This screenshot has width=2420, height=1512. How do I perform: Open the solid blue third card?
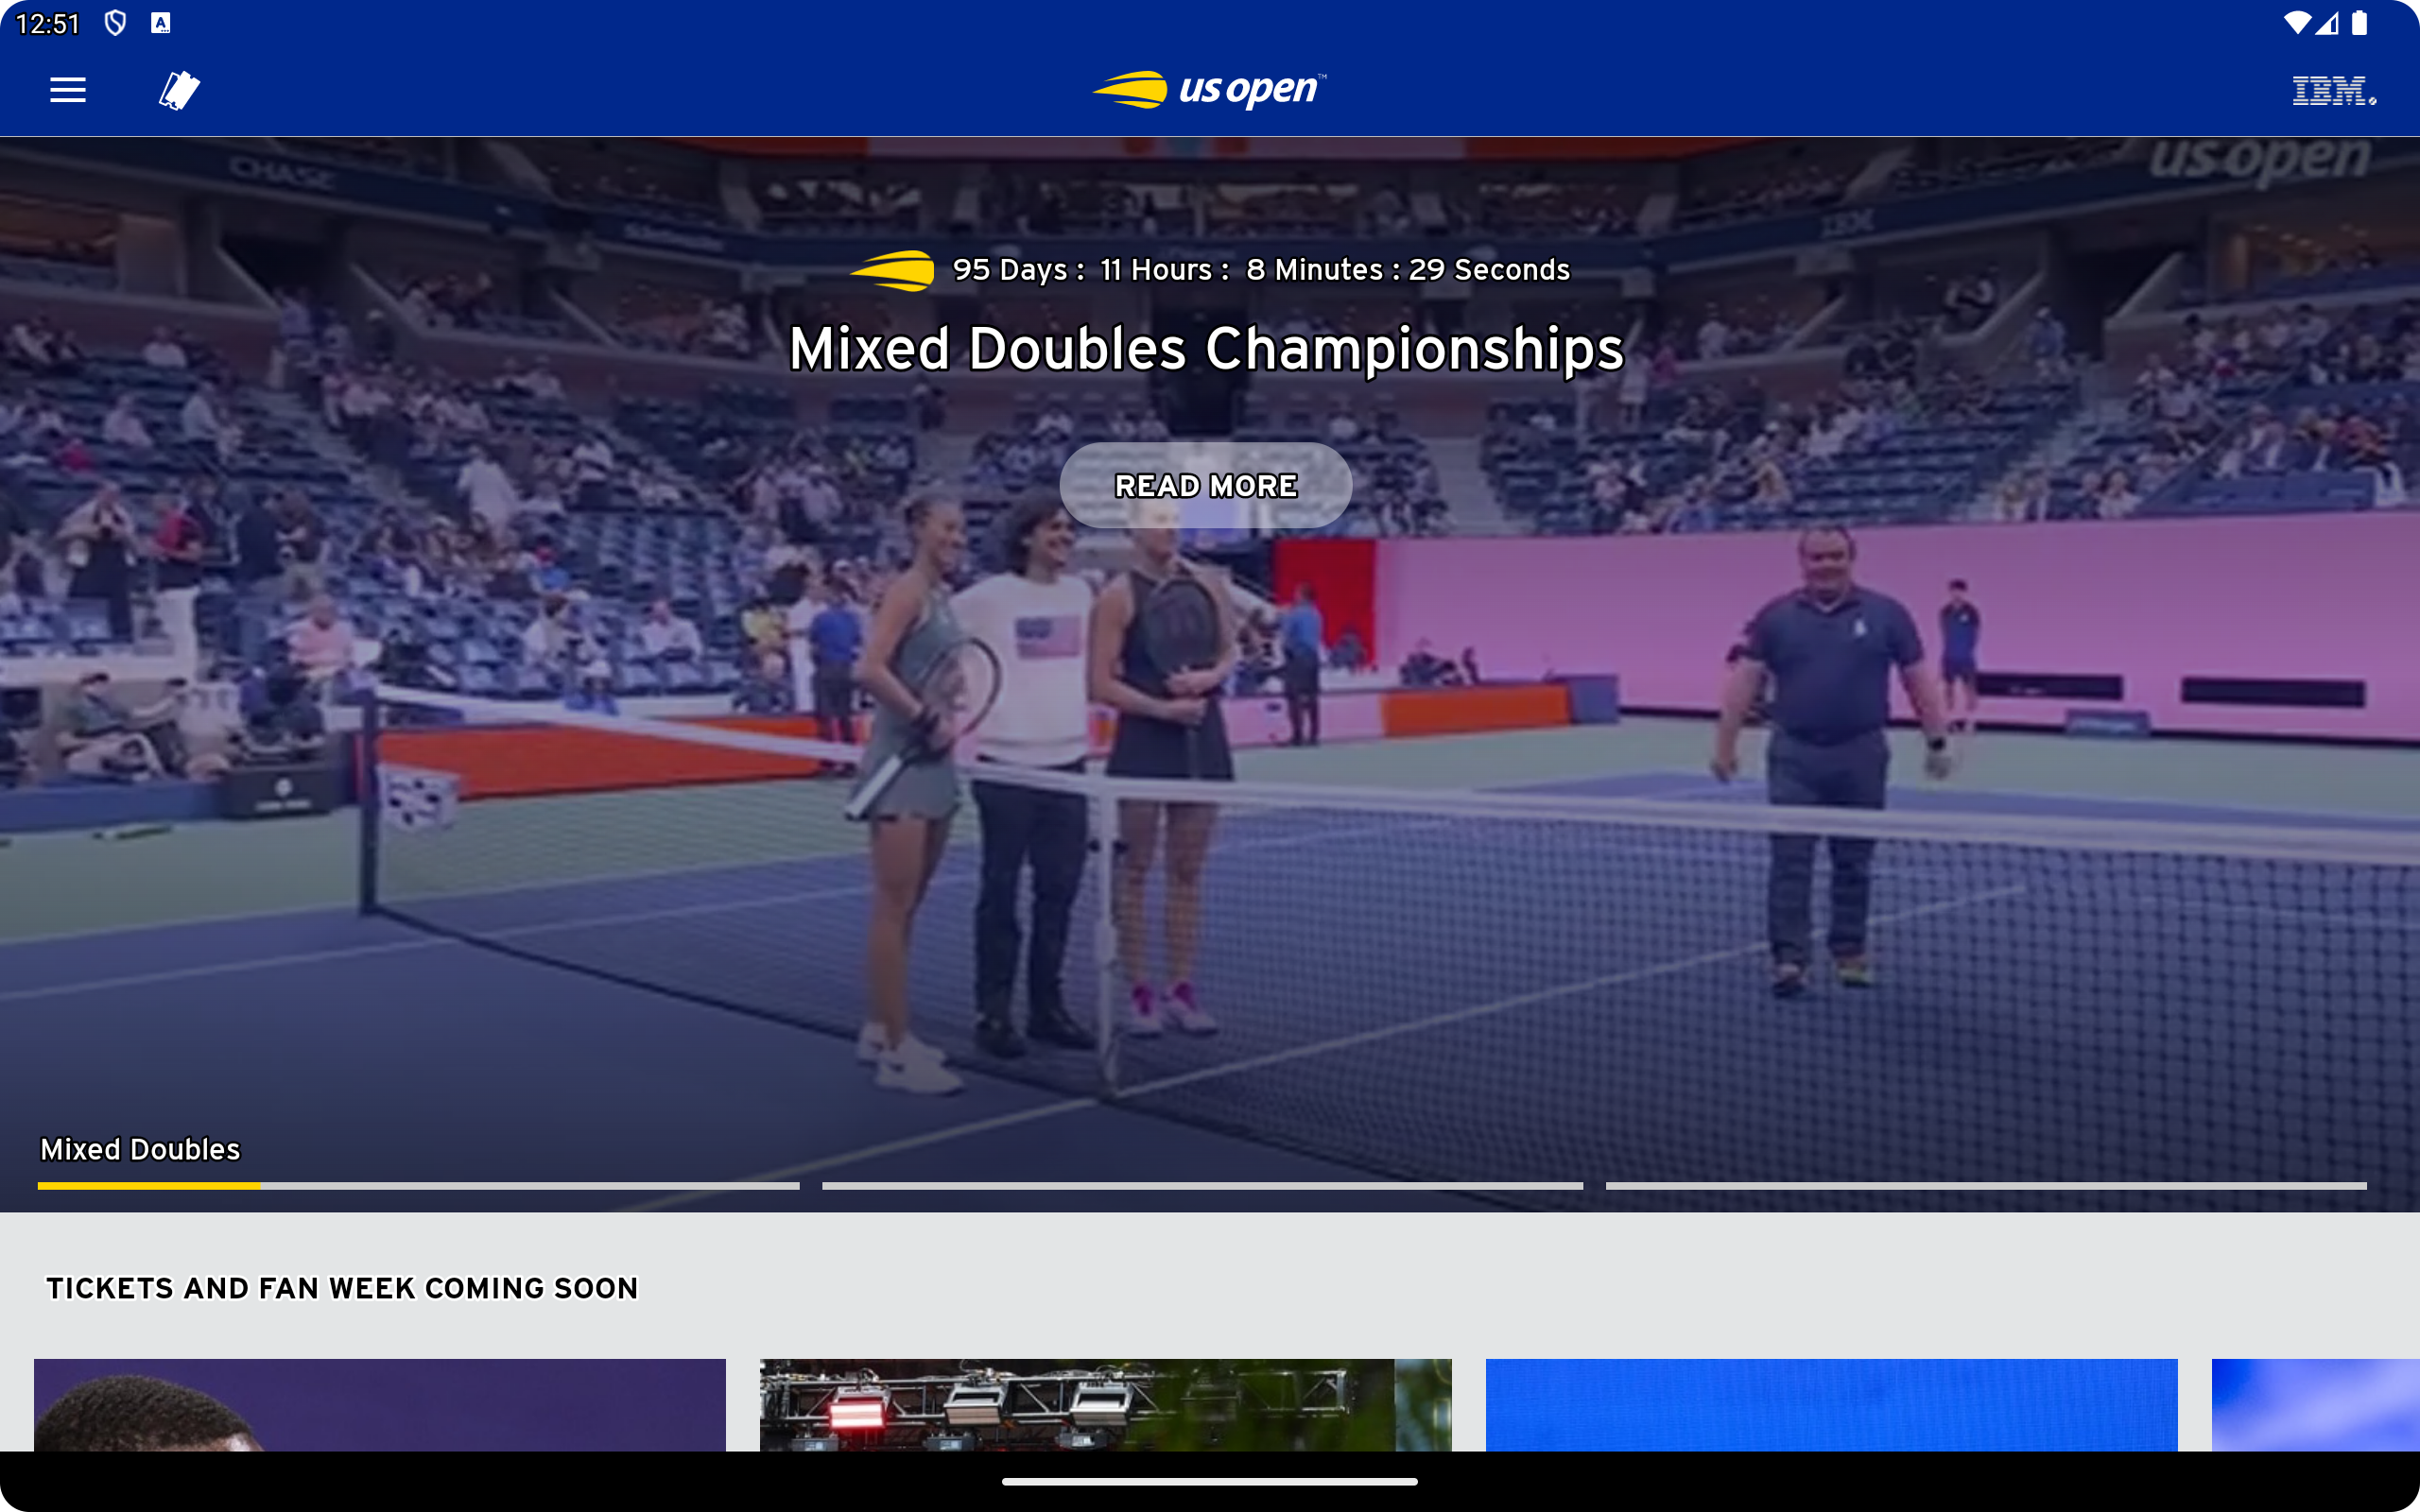point(1832,1405)
